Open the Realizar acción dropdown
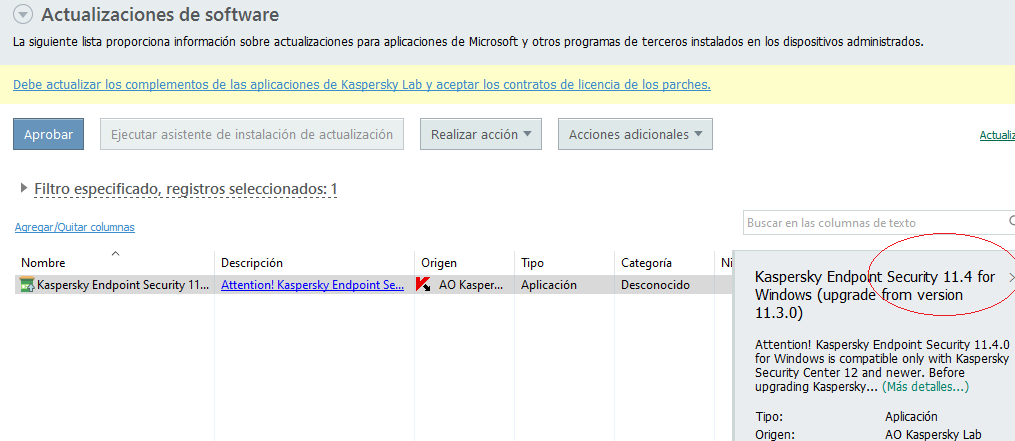Viewport: 1015px width, 441px height. point(481,134)
